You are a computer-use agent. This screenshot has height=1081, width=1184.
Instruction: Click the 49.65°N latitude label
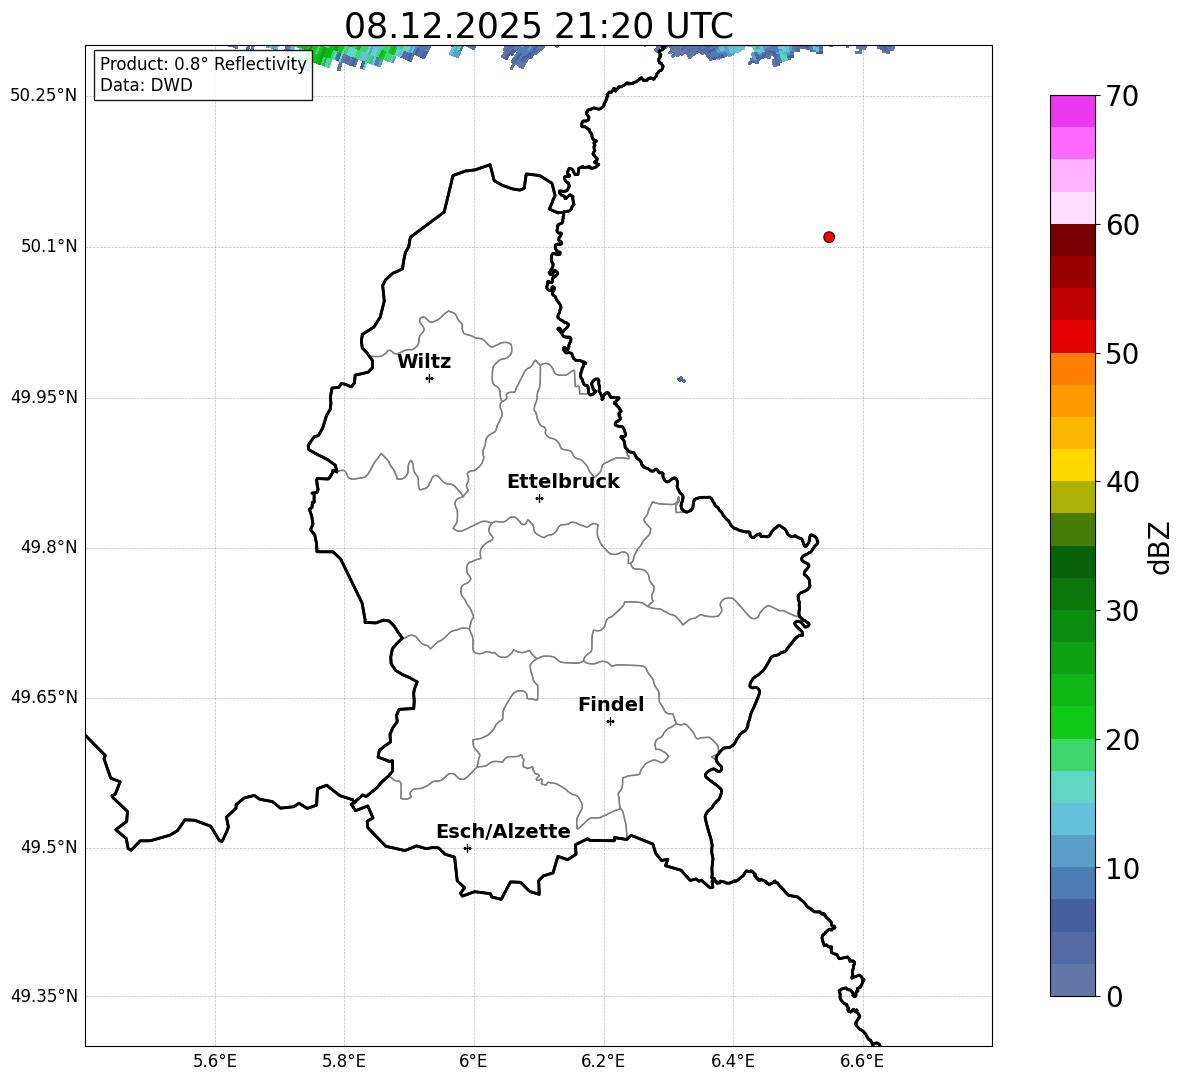44,697
